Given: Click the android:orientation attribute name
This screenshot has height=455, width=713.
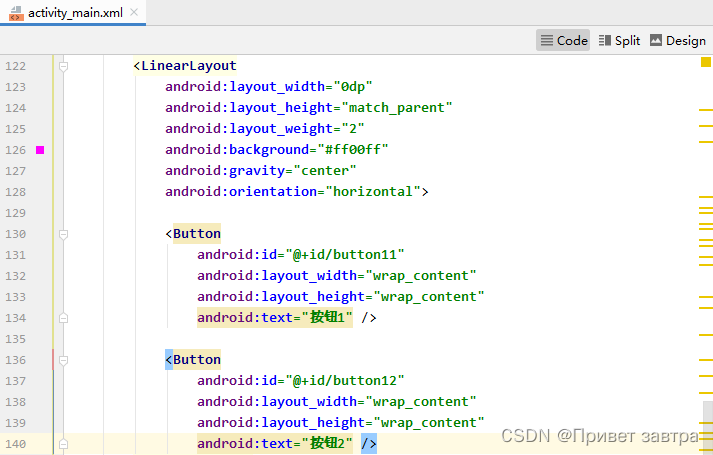Looking at the screenshot, I should click(x=241, y=191).
